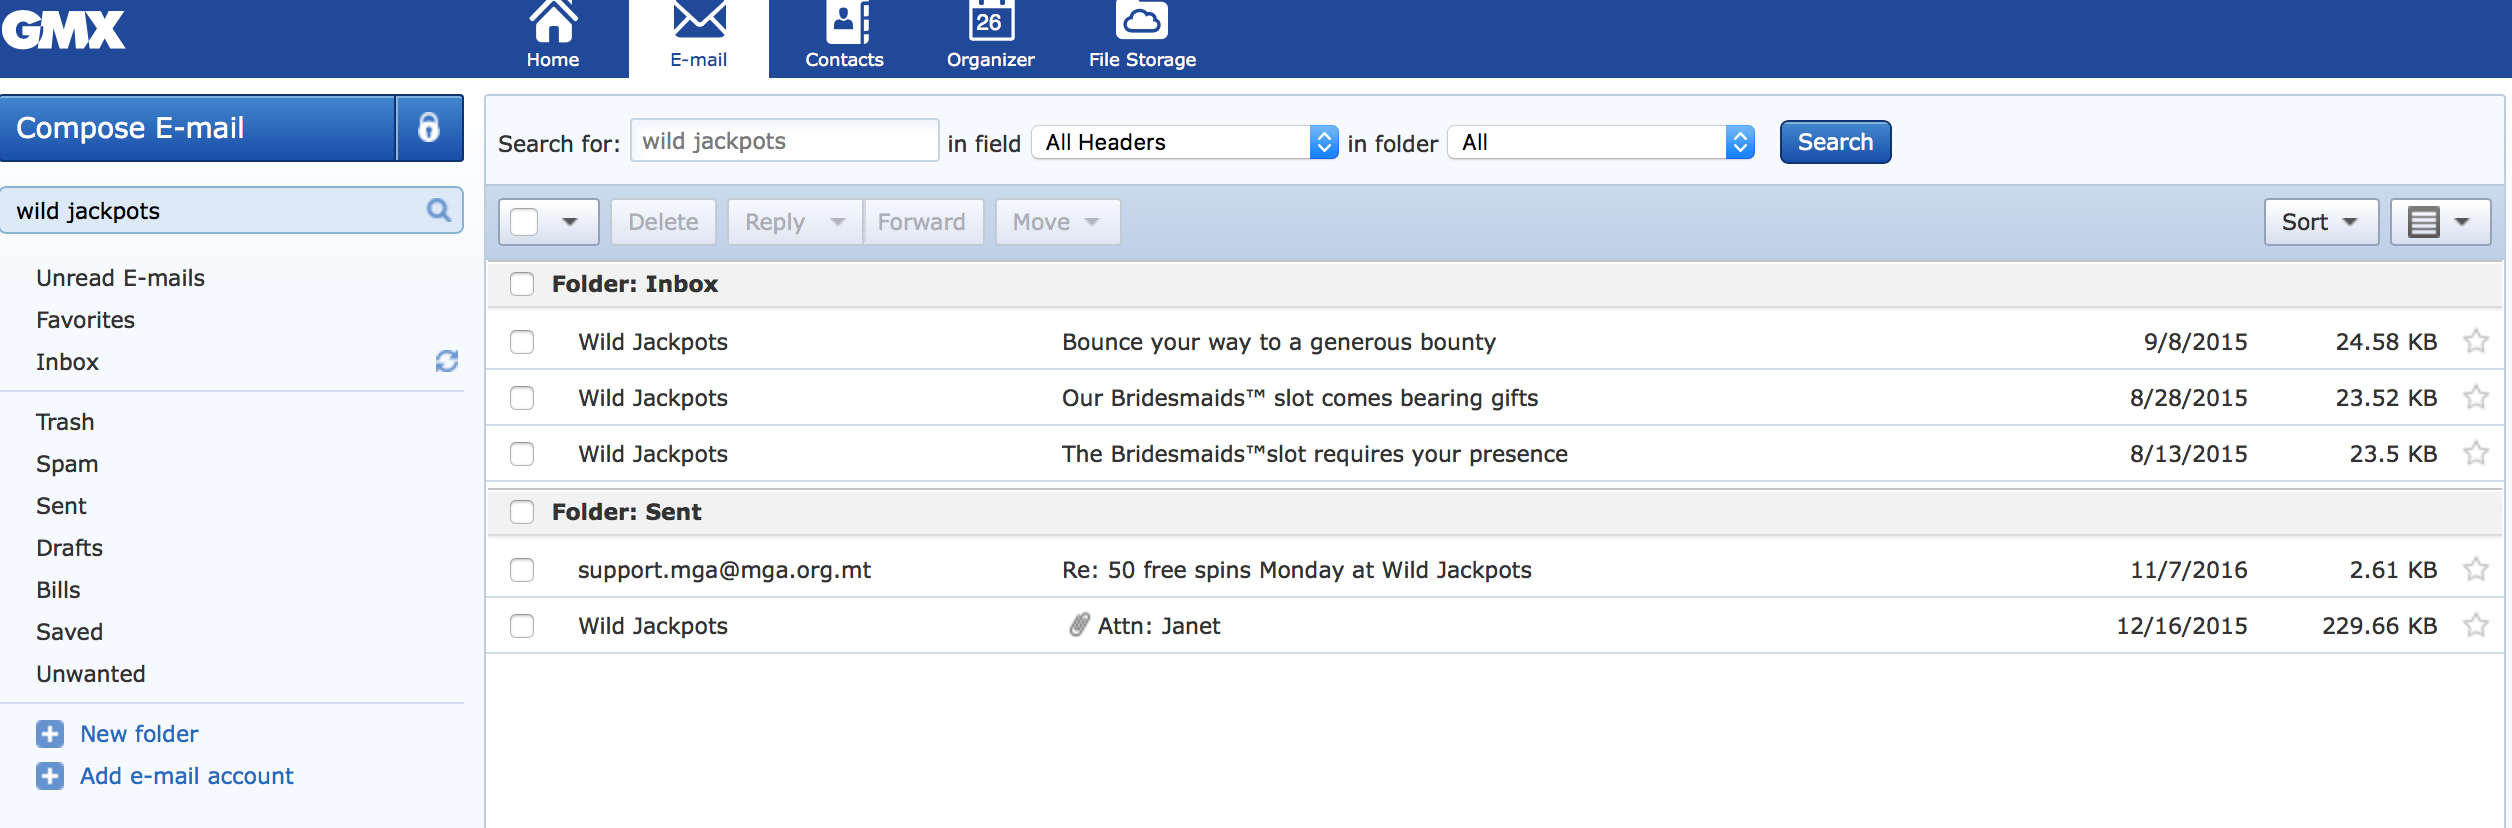Star the 'Bounce your way' e-mail
Screen dimensions: 2512x828
(x=2476, y=341)
